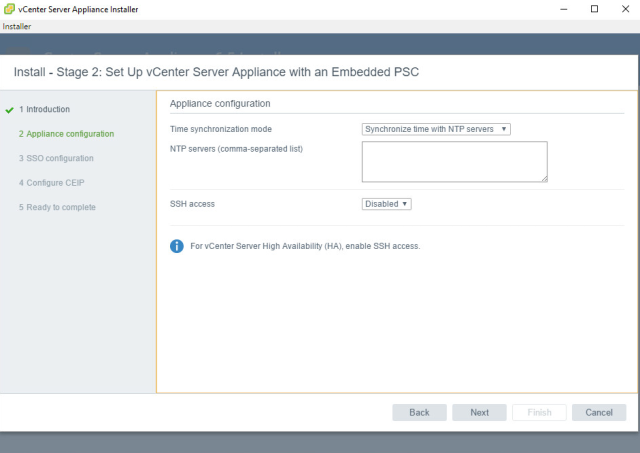This screenshot has height=453, width=640.
Task: Click the 'Appliance configuration' section heading
Action: (x=220, y=104)
